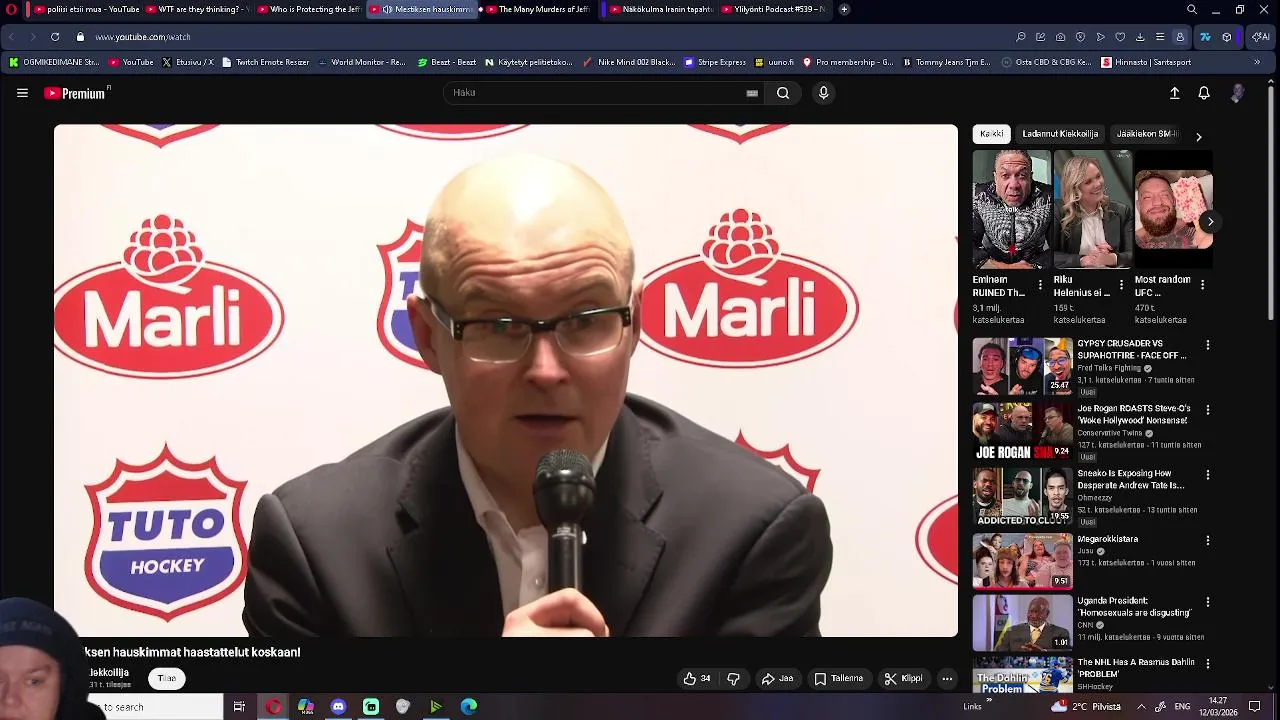Open The NHL Has A Rasmus Dahlin video
This screenshot has width=1280, height=720.
point(1135,667)
